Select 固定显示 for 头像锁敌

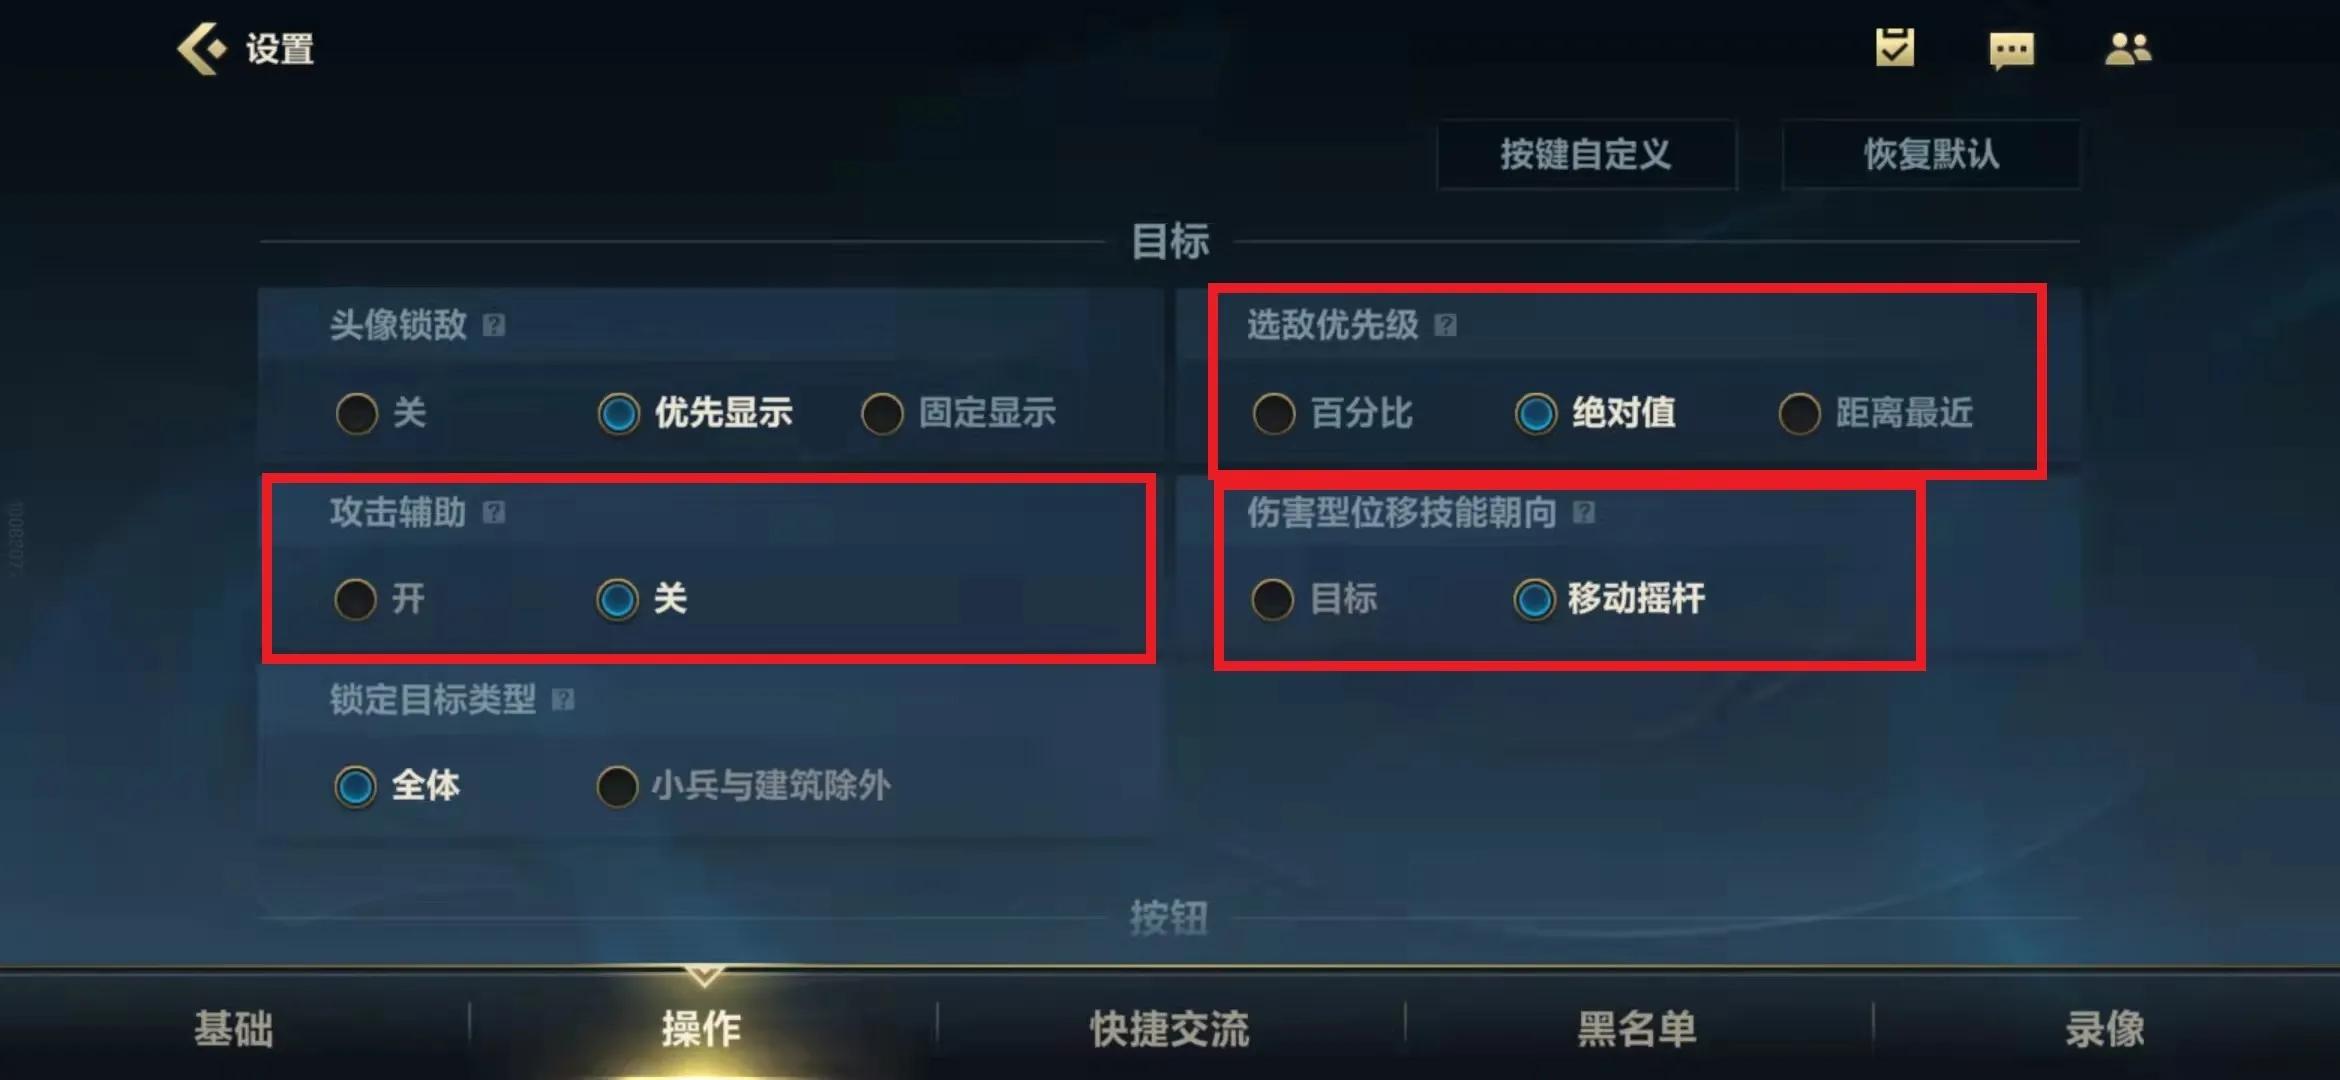pos(958,413)
